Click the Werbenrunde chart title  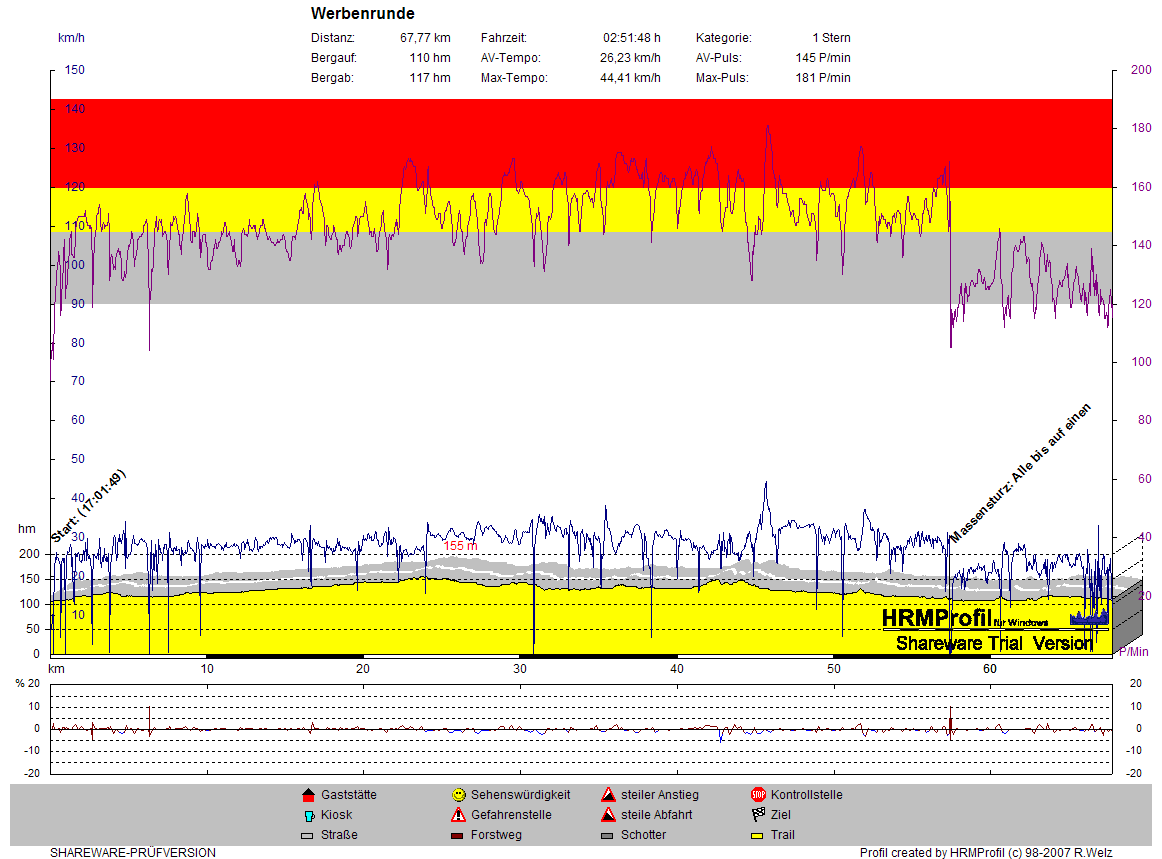point(362,14)
